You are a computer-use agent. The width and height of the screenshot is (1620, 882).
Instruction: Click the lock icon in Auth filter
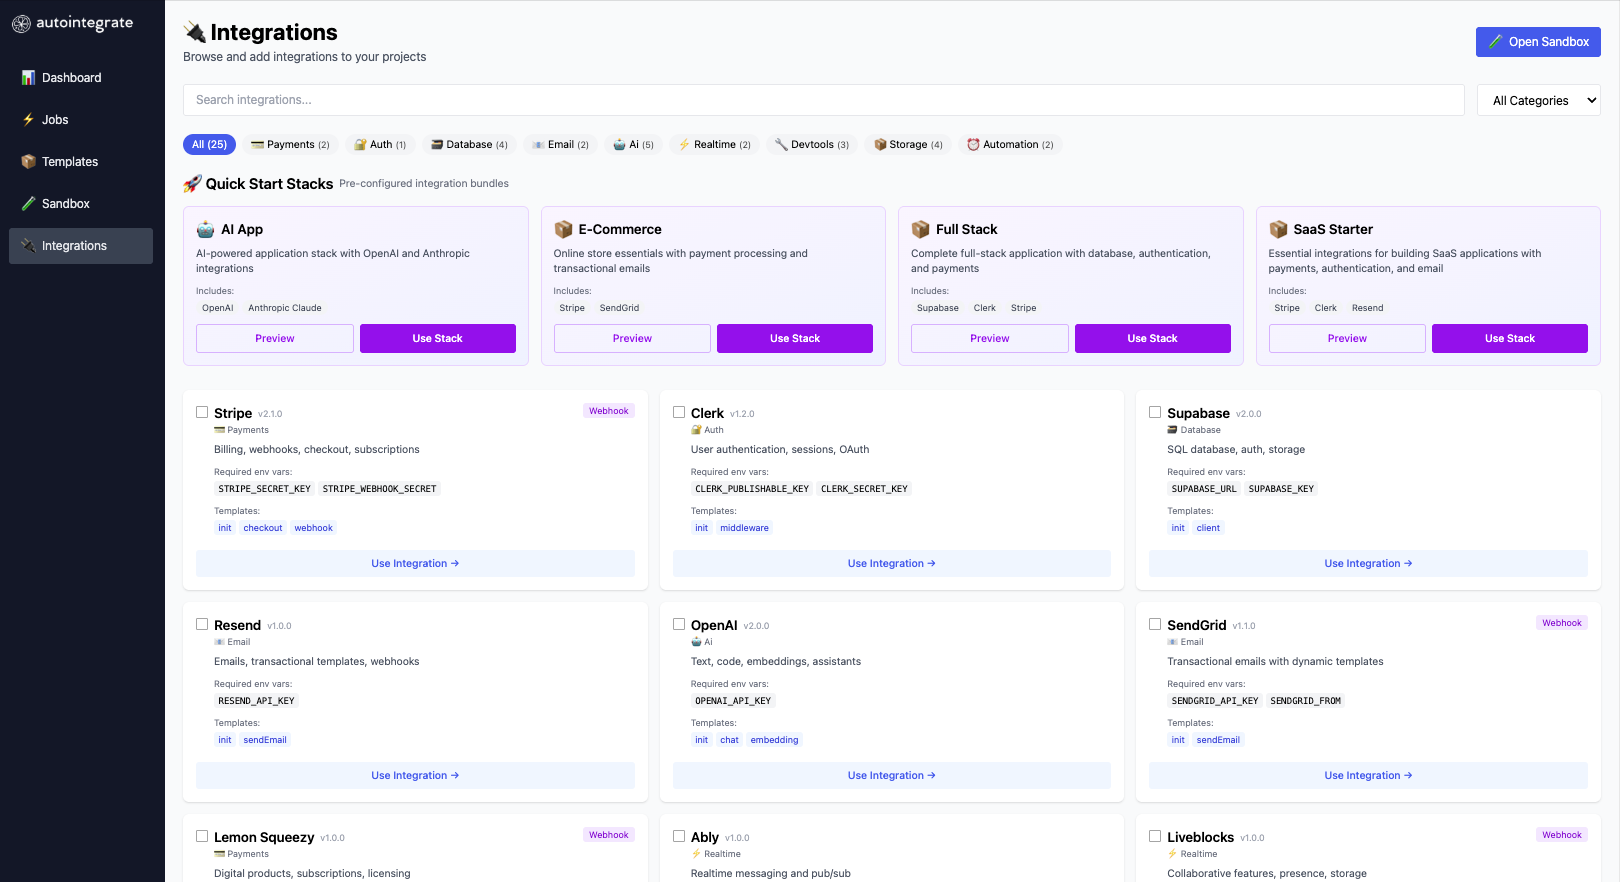pos(360,145)
